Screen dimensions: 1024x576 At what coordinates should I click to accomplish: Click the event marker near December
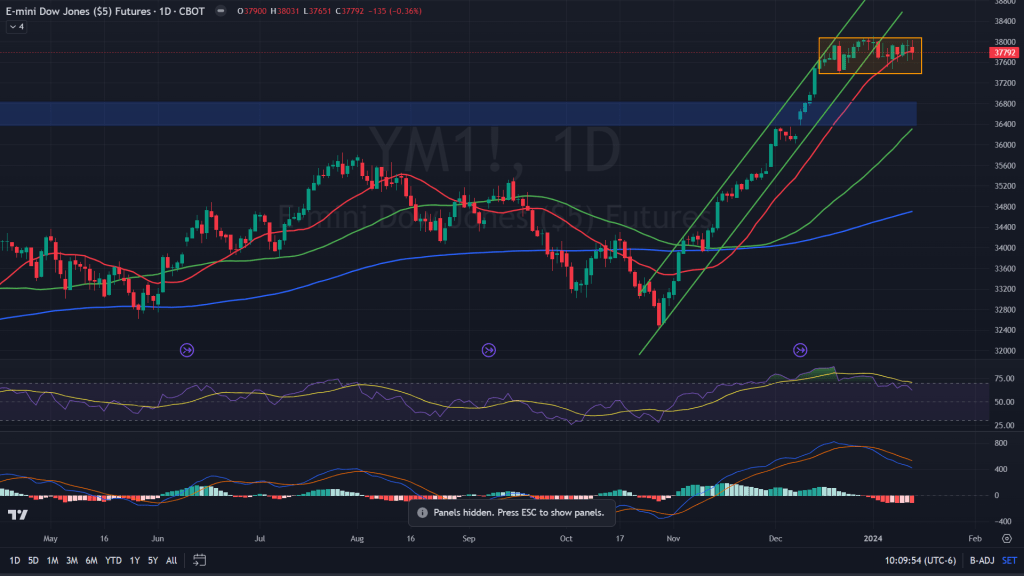[800, 350]
